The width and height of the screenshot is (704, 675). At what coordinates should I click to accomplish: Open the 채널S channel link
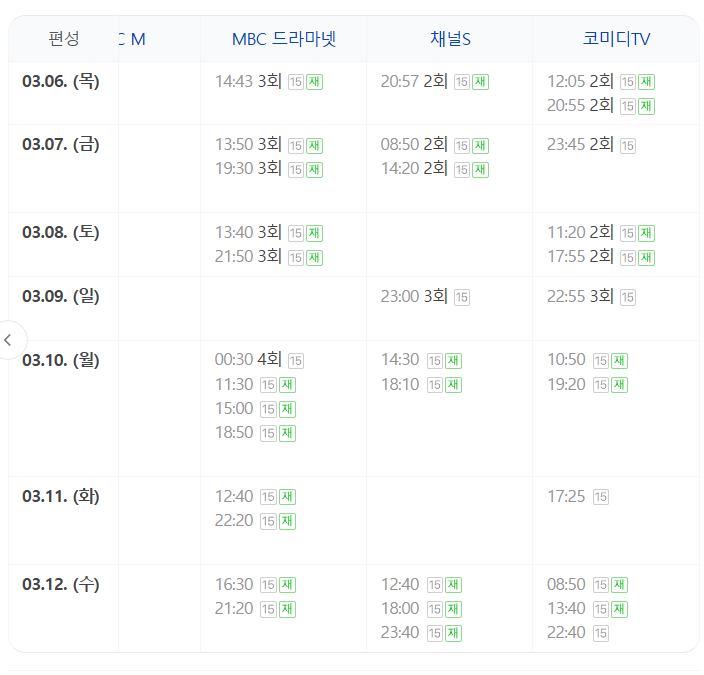click(x=450, y=39)
